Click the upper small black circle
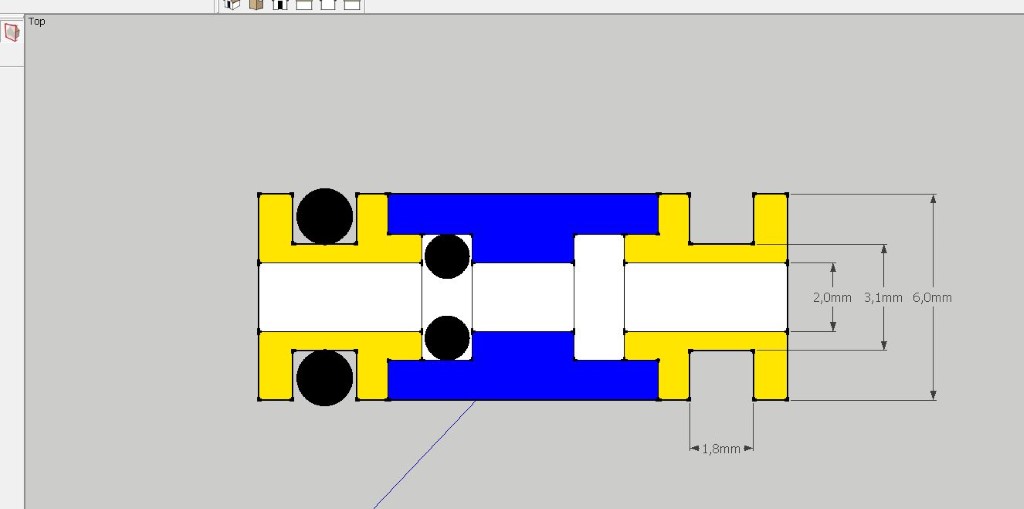The width and height of the screenshot is (1024, 509). [447, 257]
